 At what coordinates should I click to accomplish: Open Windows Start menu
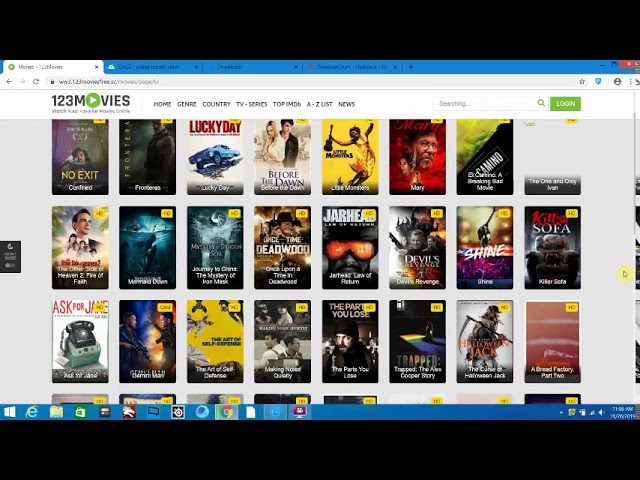pyautogui.click(x=10, y=412)
